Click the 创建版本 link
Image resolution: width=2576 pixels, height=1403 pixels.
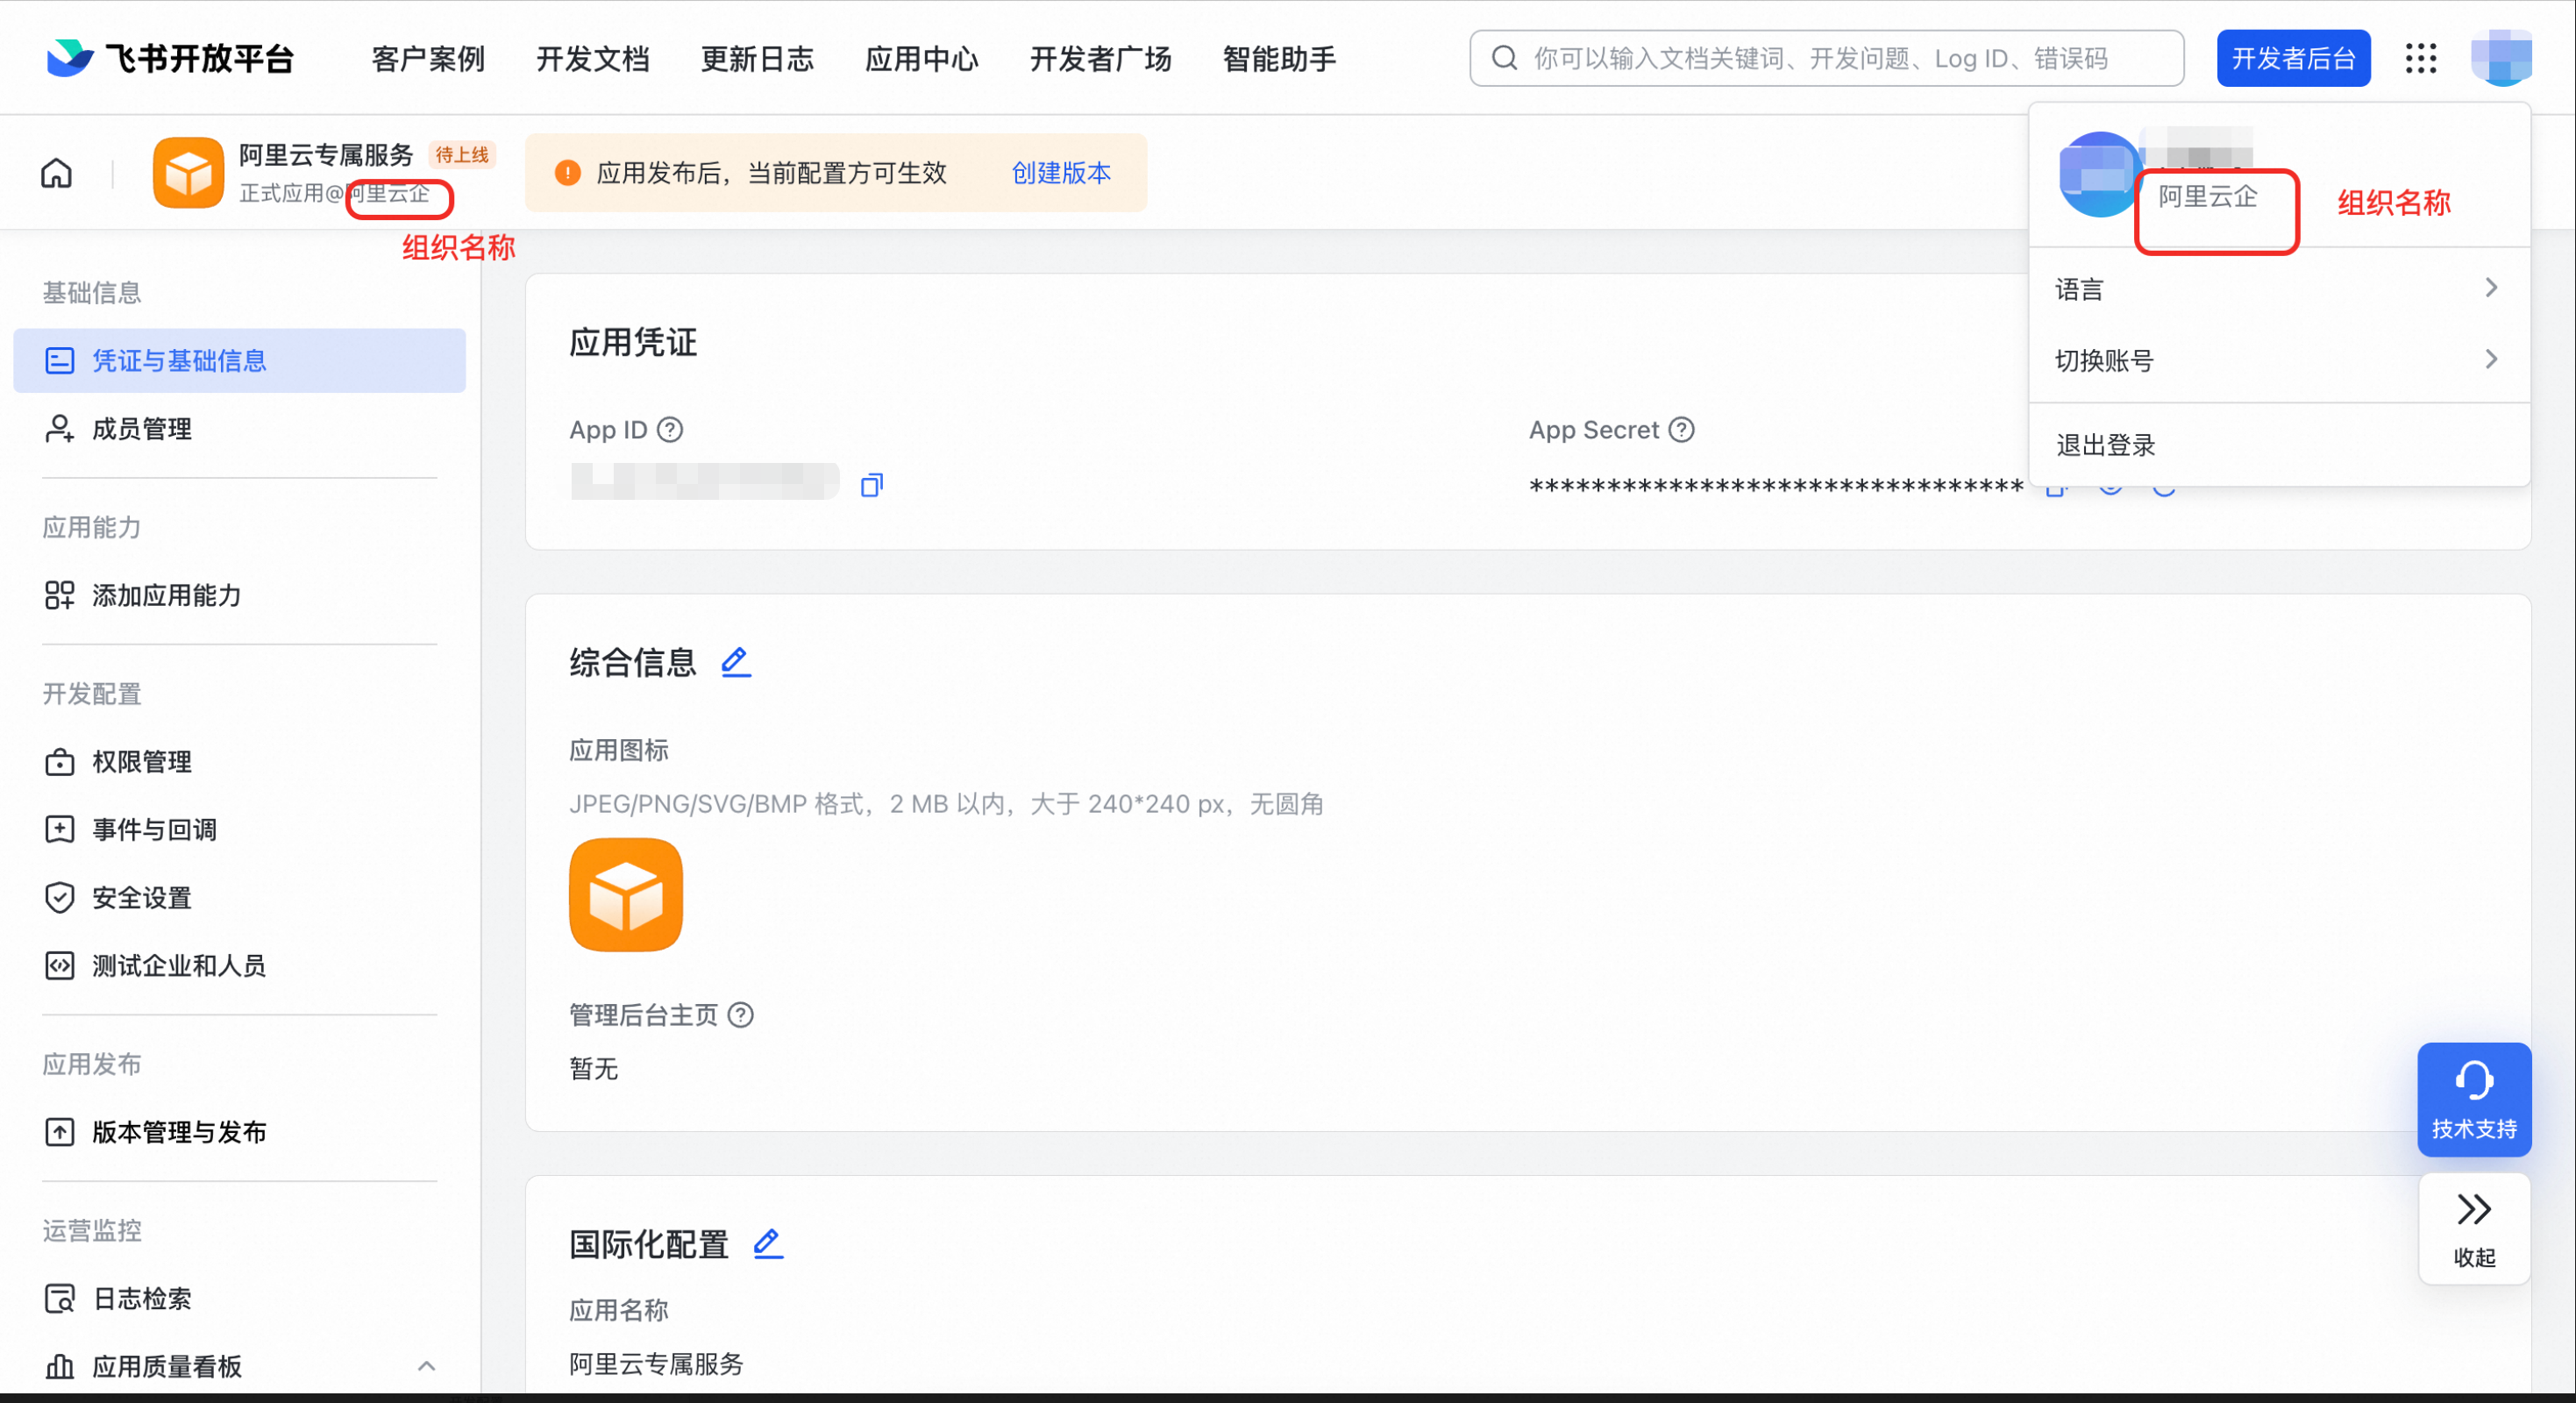point(1061,173)
